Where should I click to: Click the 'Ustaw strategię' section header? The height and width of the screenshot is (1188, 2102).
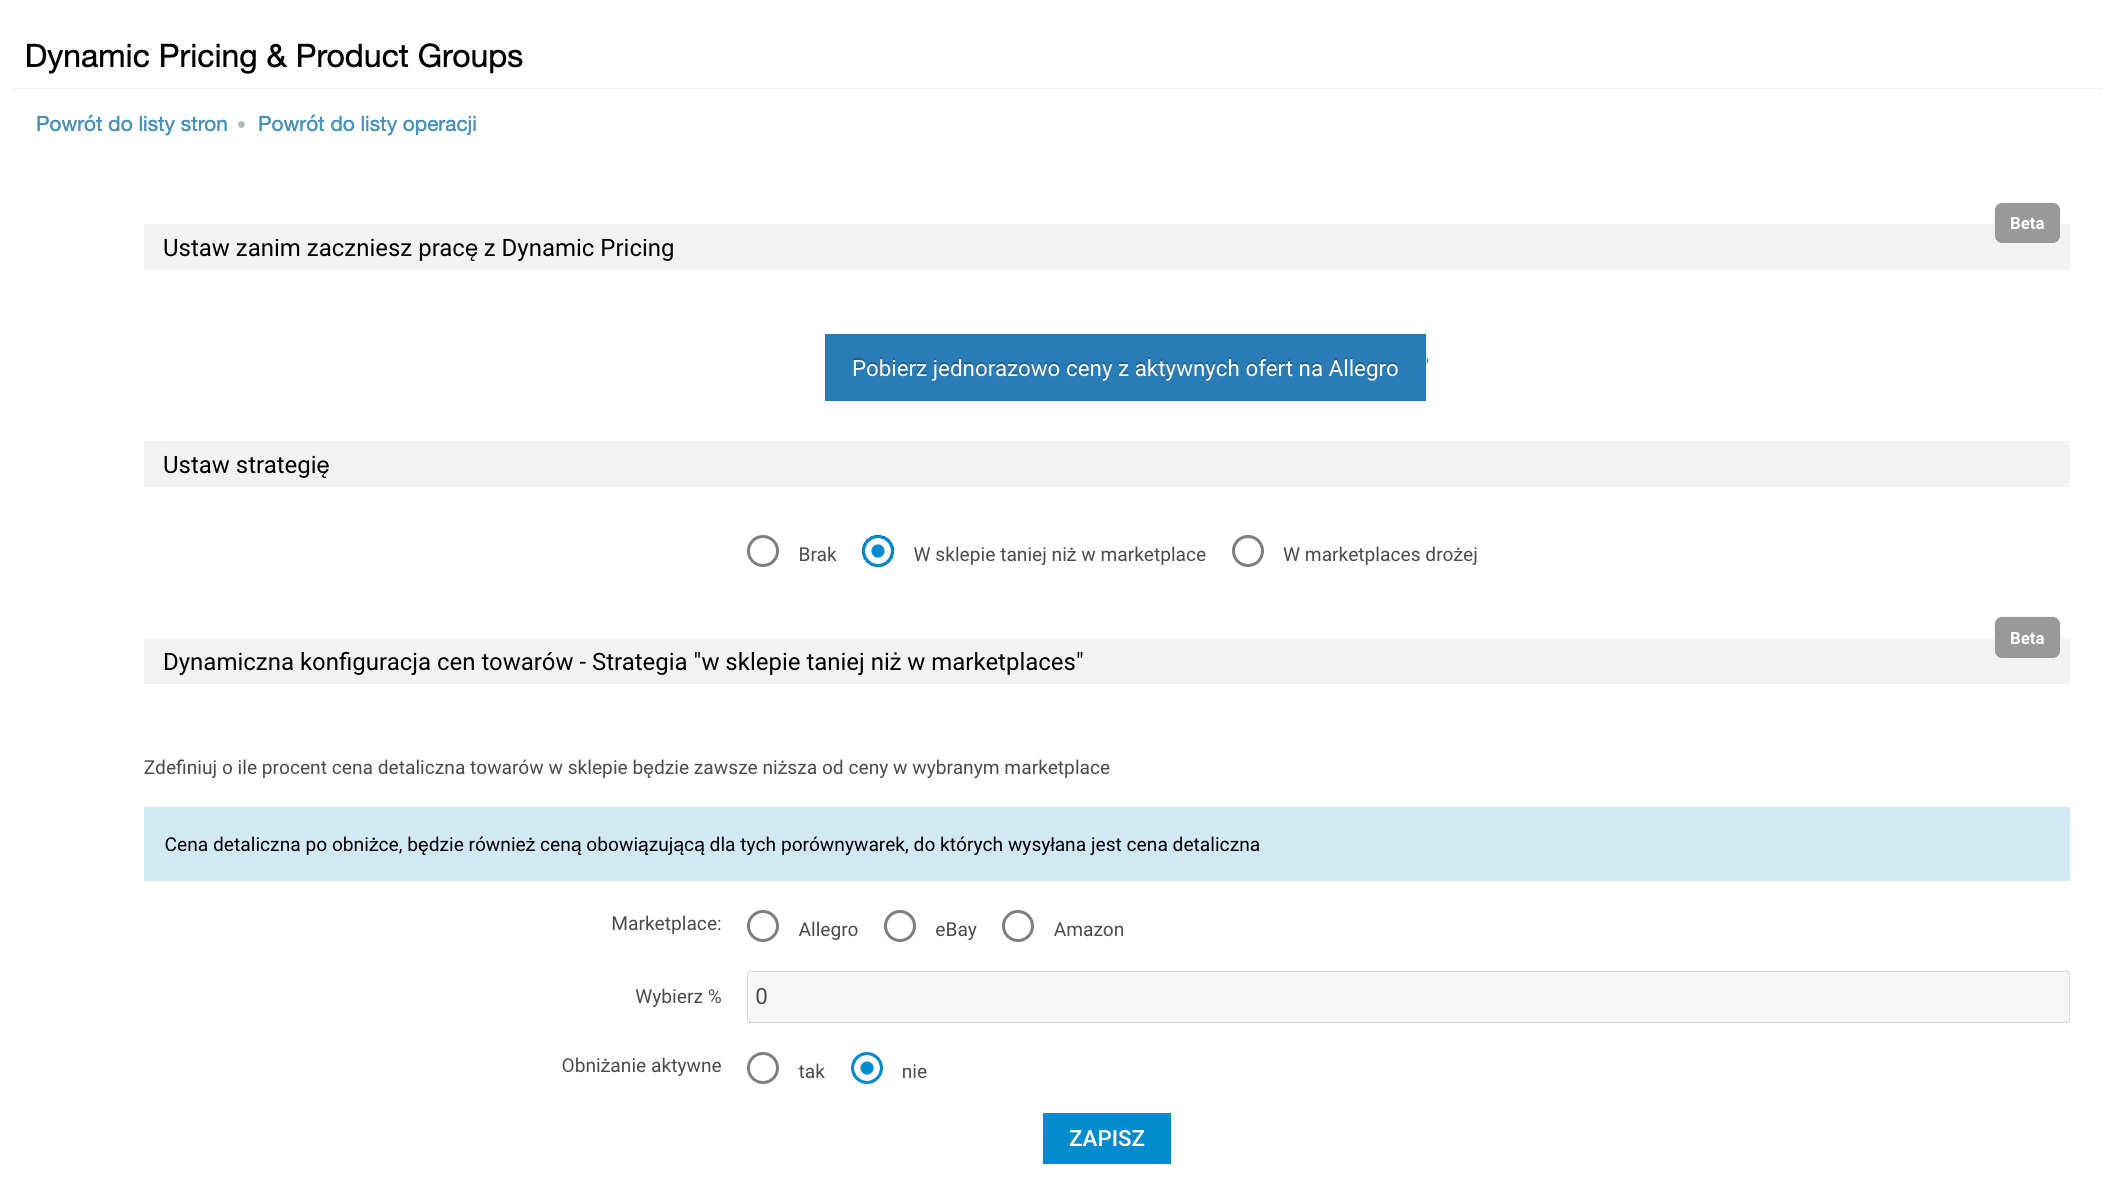(x=246, y=465)
